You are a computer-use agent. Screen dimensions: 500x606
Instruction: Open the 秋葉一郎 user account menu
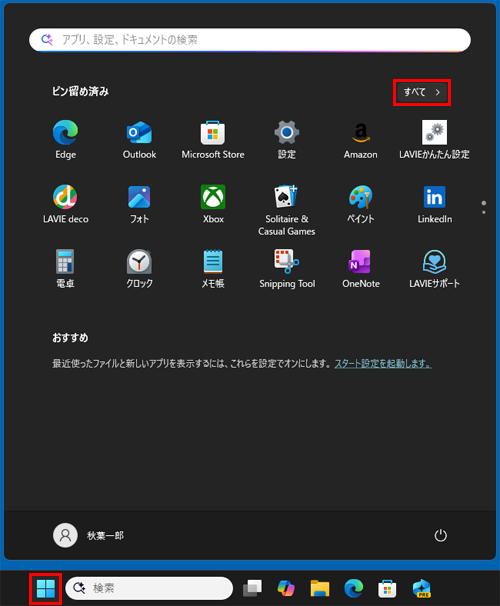click(x=88, y=536)
